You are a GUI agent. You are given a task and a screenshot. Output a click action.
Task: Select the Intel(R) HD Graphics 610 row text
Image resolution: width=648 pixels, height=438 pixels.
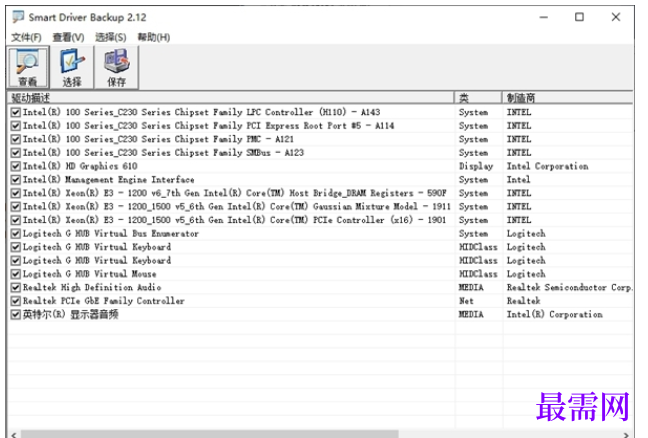[80, 166]
